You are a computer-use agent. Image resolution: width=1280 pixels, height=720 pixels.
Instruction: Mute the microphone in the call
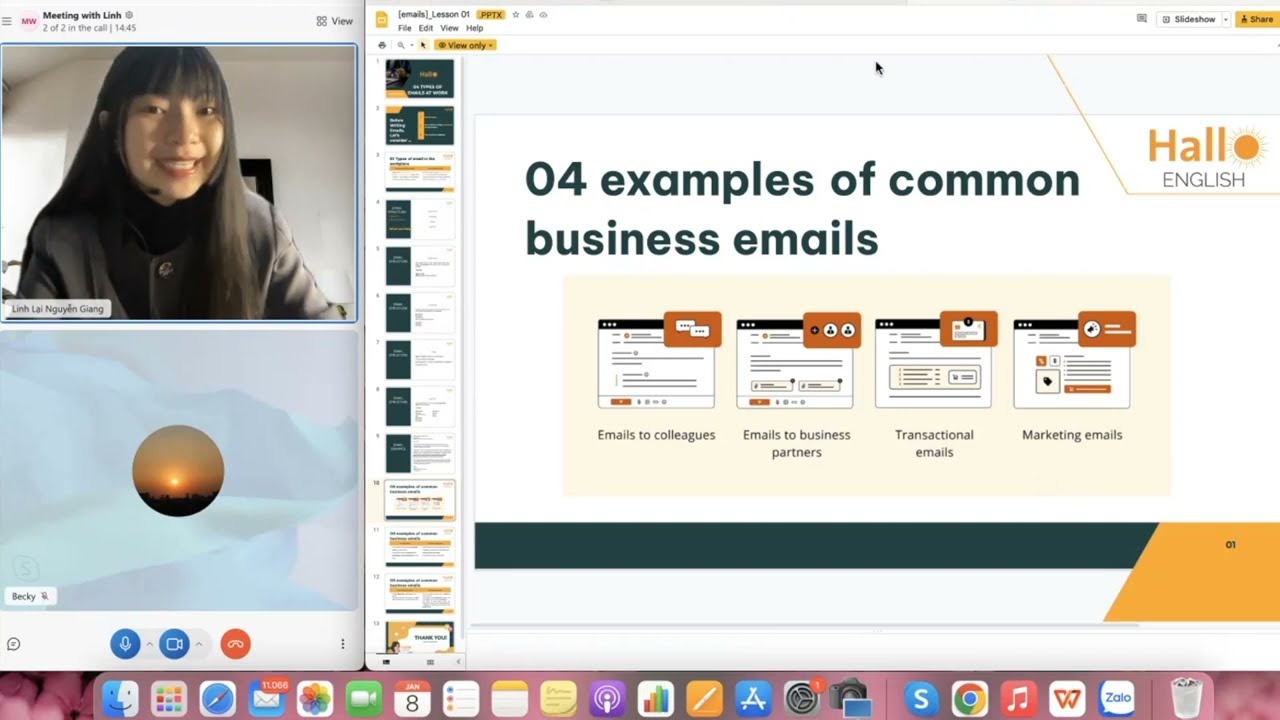pyautogui.click(x=125, y=644)
